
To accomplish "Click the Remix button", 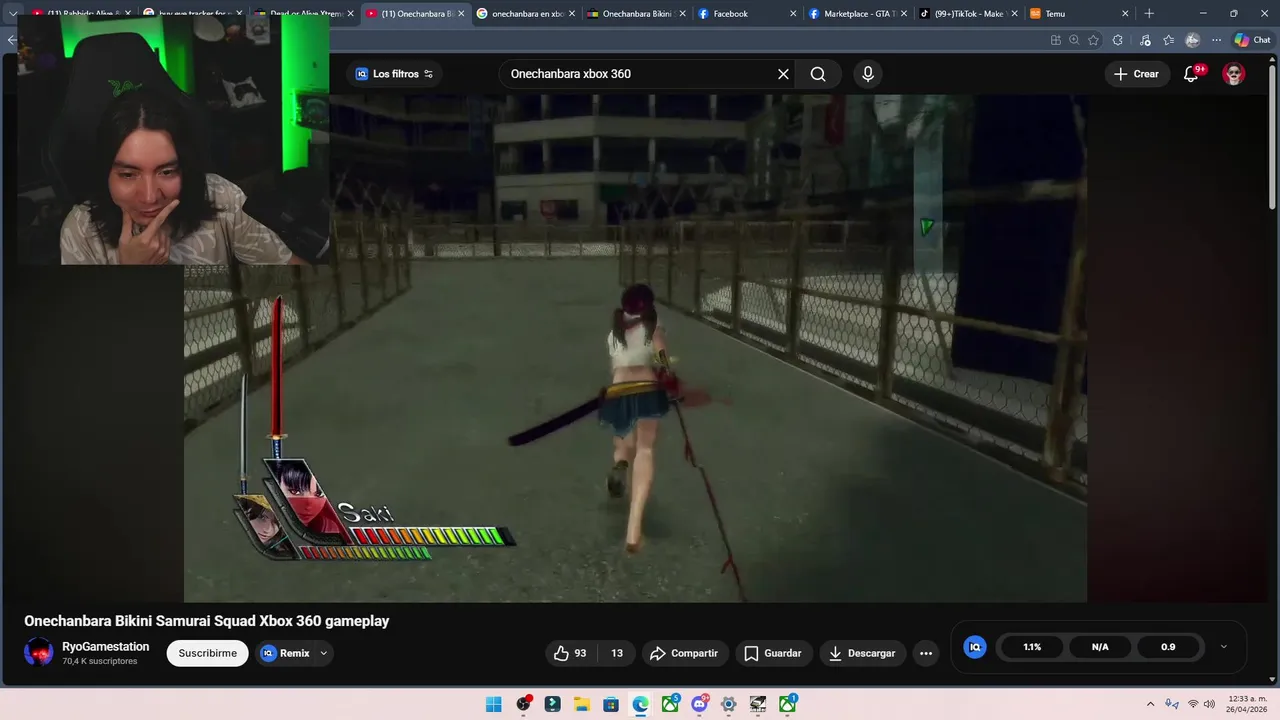I will click(x=285, y=653).
